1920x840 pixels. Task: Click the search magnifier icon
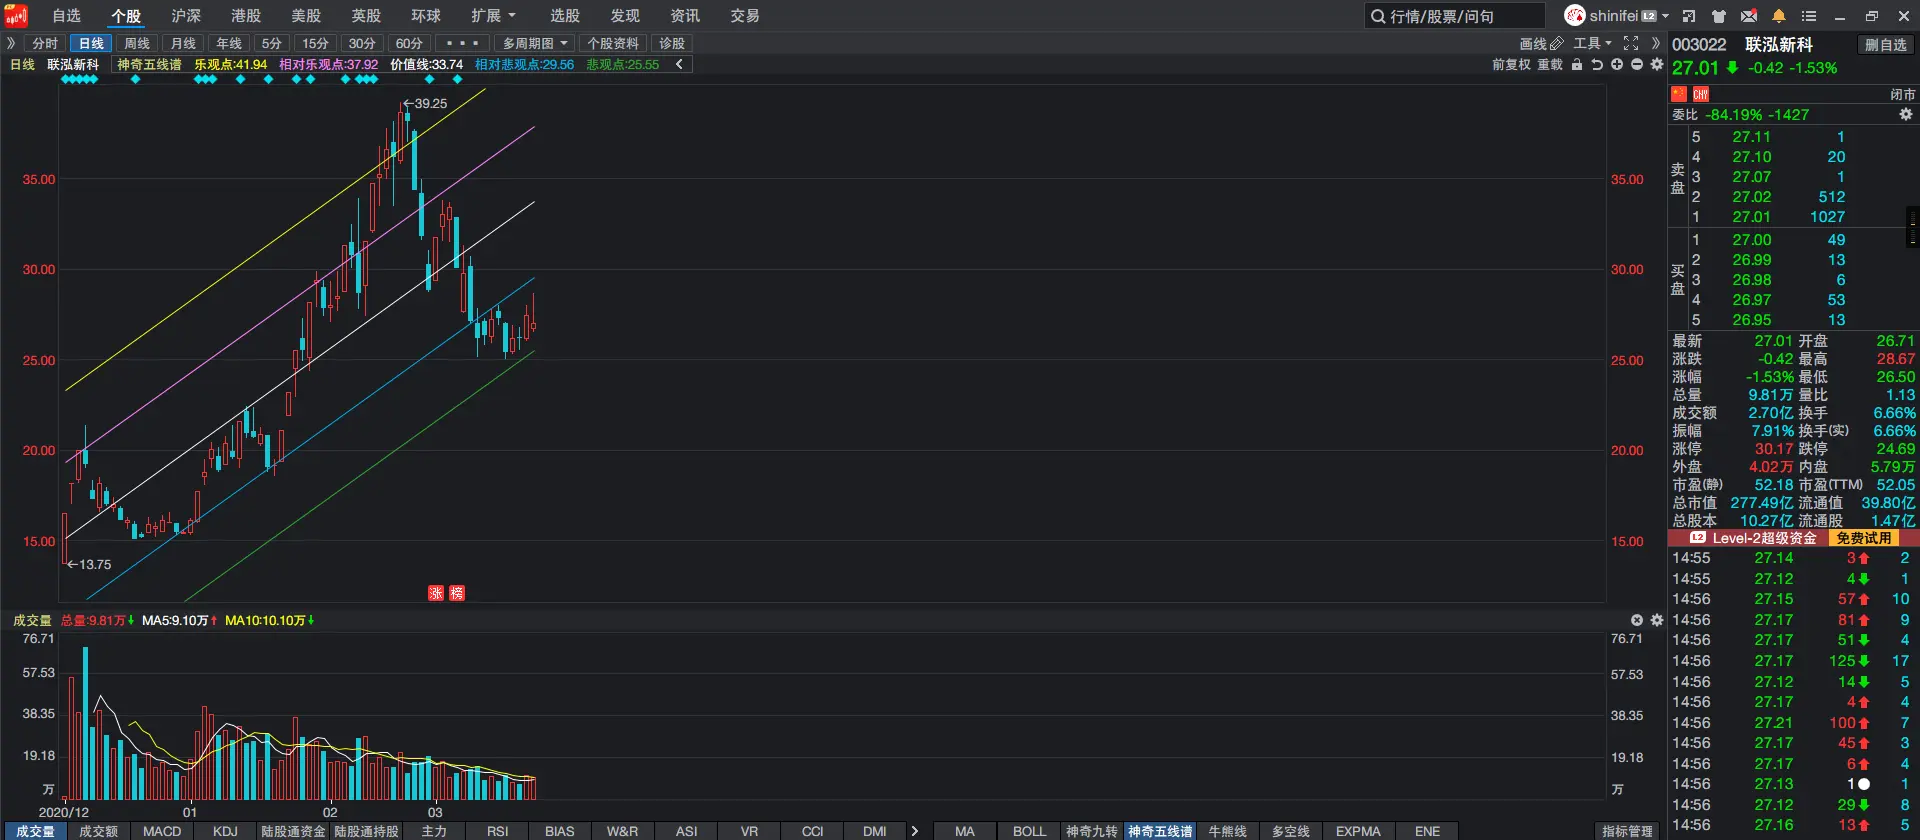tap(1378, 16)
